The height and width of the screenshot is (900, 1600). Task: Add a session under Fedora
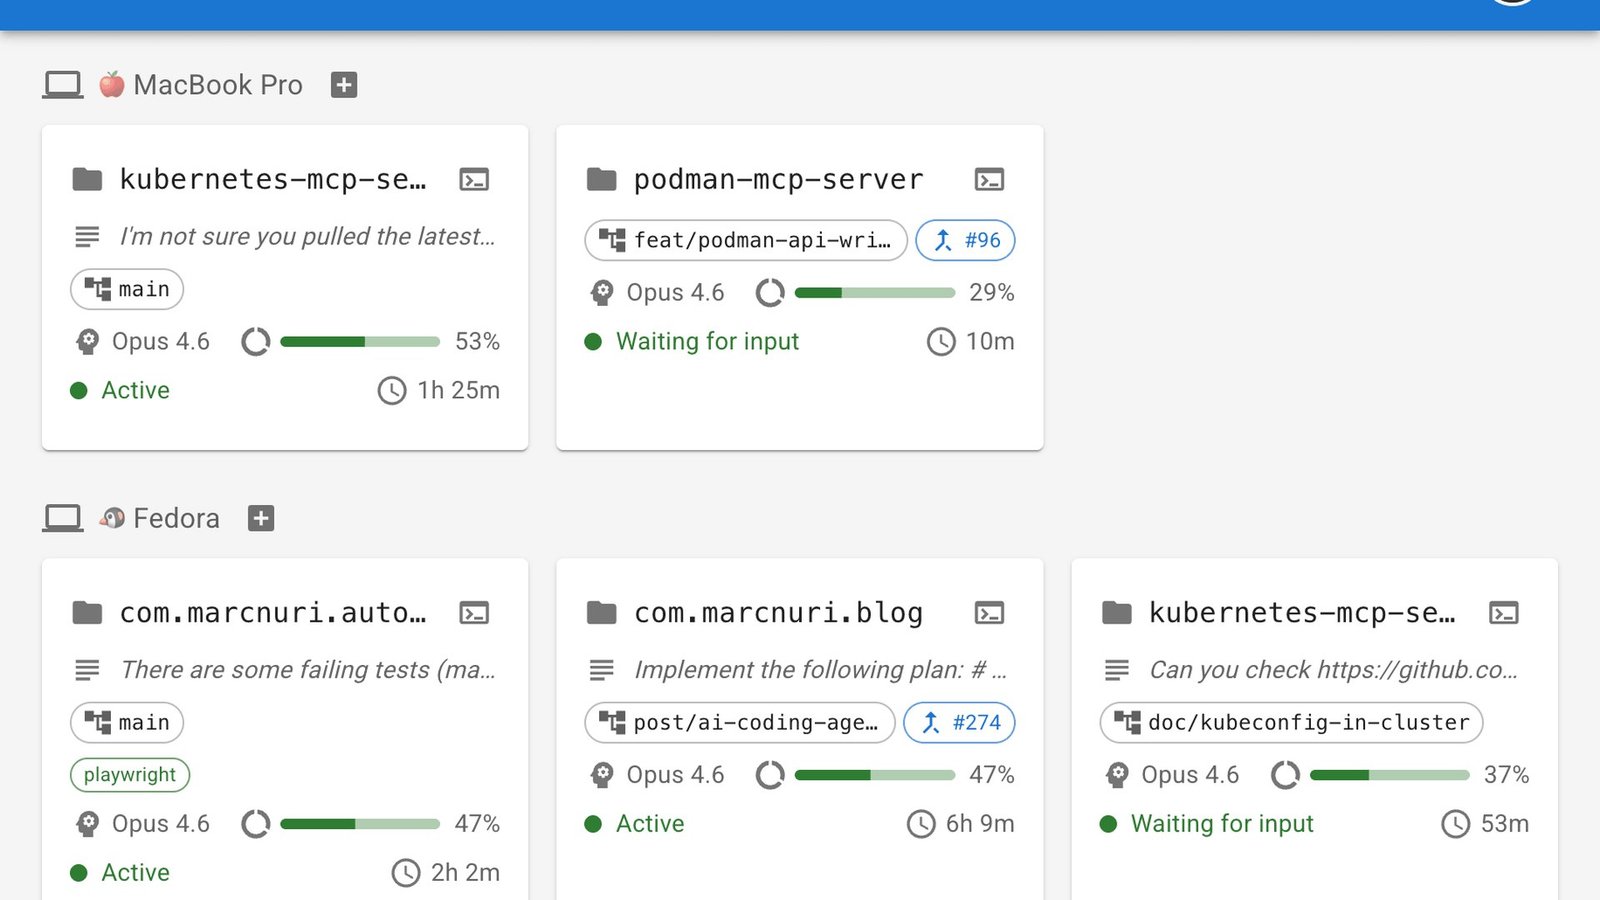[261, 518]
